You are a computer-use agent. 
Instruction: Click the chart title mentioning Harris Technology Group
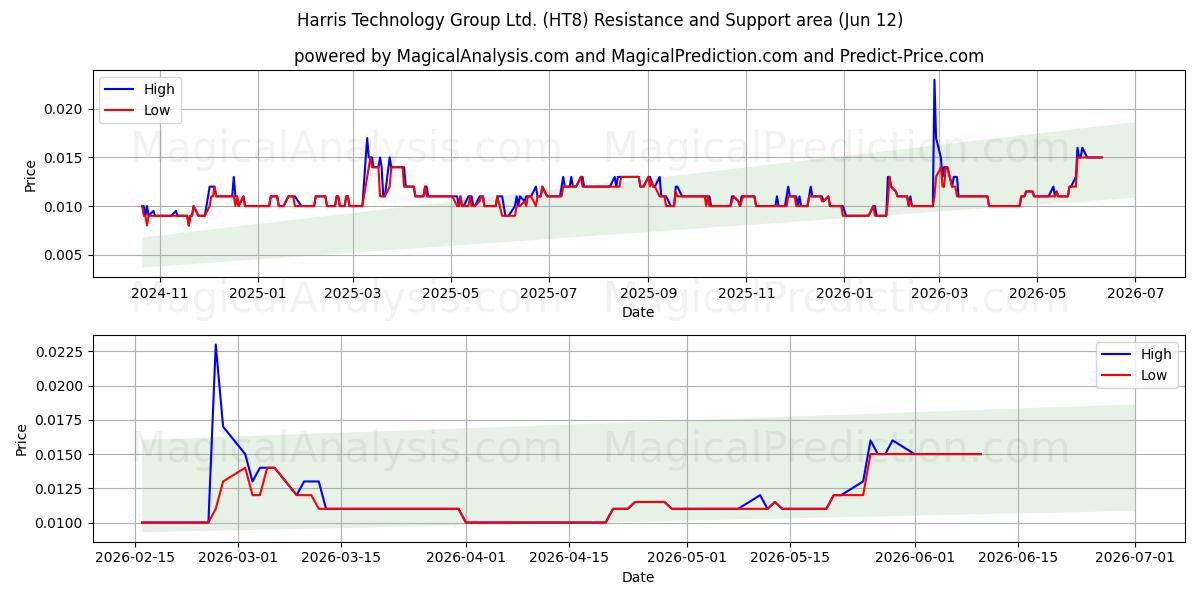(x=600, y=20)
